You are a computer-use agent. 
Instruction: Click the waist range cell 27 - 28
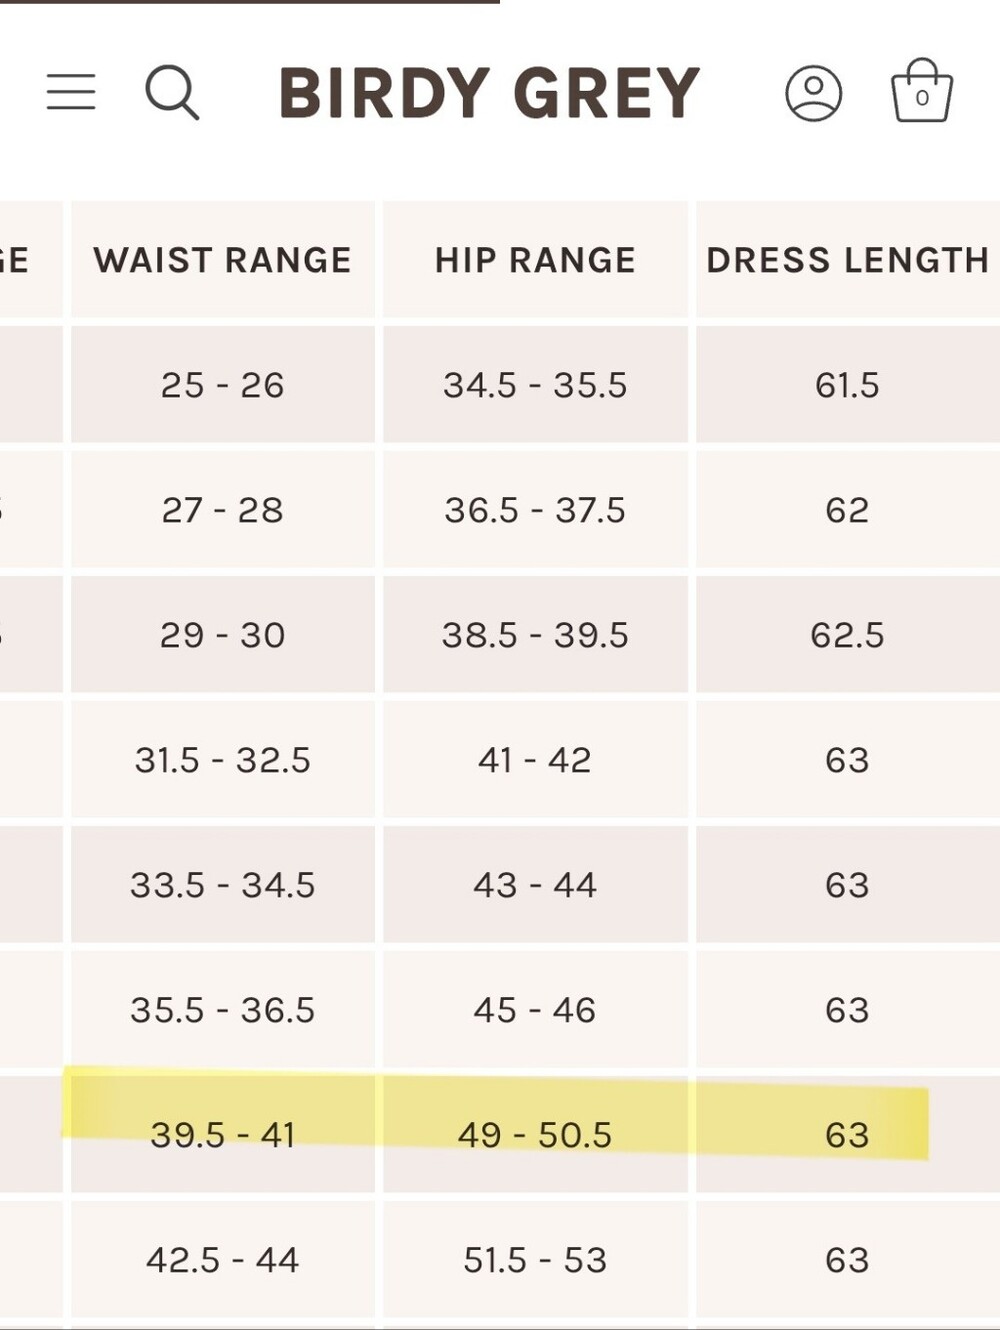pyautogui.click(x=223, y=509)
